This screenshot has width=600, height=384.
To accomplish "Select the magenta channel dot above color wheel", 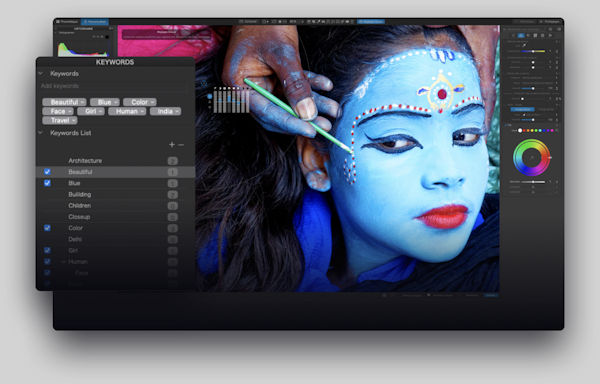I will [x=552, y=131].
